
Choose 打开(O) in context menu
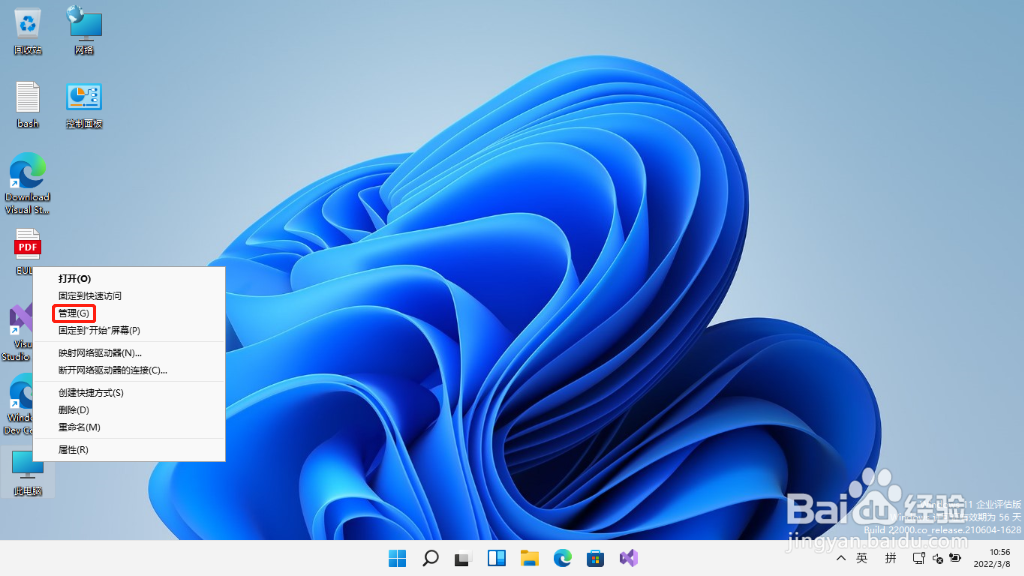pos(129,279)
